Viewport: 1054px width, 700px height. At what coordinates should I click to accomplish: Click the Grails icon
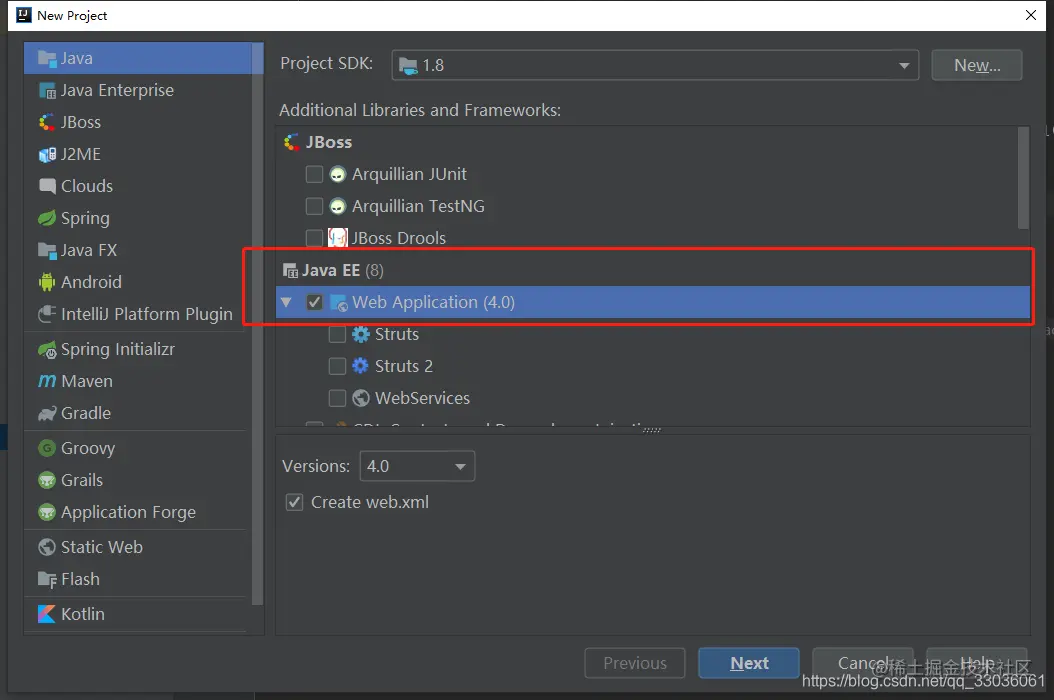point(47,480)
